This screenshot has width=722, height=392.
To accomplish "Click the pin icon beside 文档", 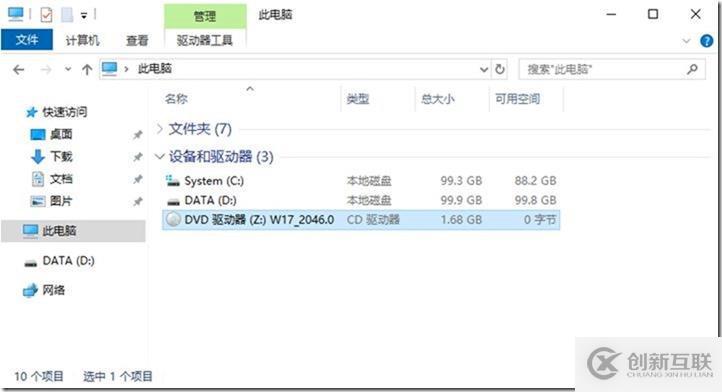I will (137, 179).
